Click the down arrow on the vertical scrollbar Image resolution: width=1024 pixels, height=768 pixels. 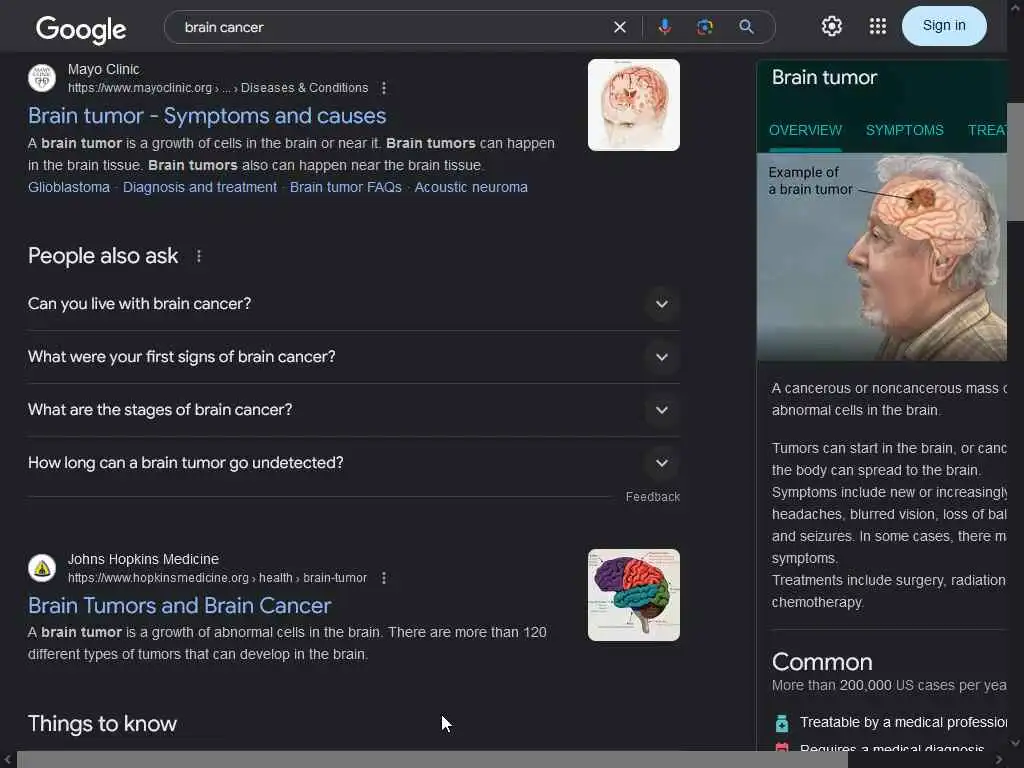(1016, 743)
